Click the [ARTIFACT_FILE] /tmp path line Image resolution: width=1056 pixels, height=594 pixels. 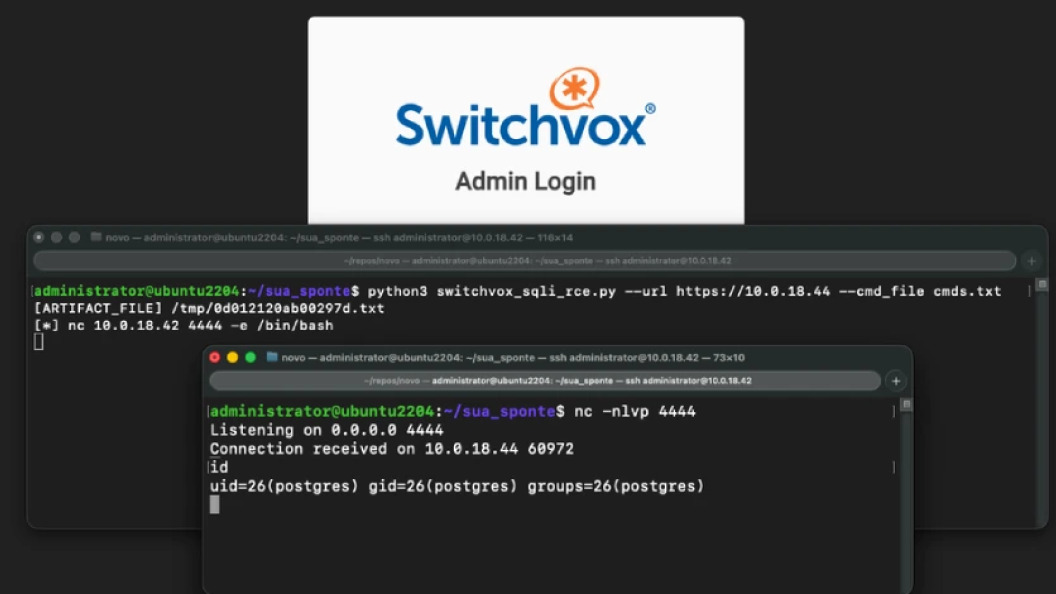point(209,308)
